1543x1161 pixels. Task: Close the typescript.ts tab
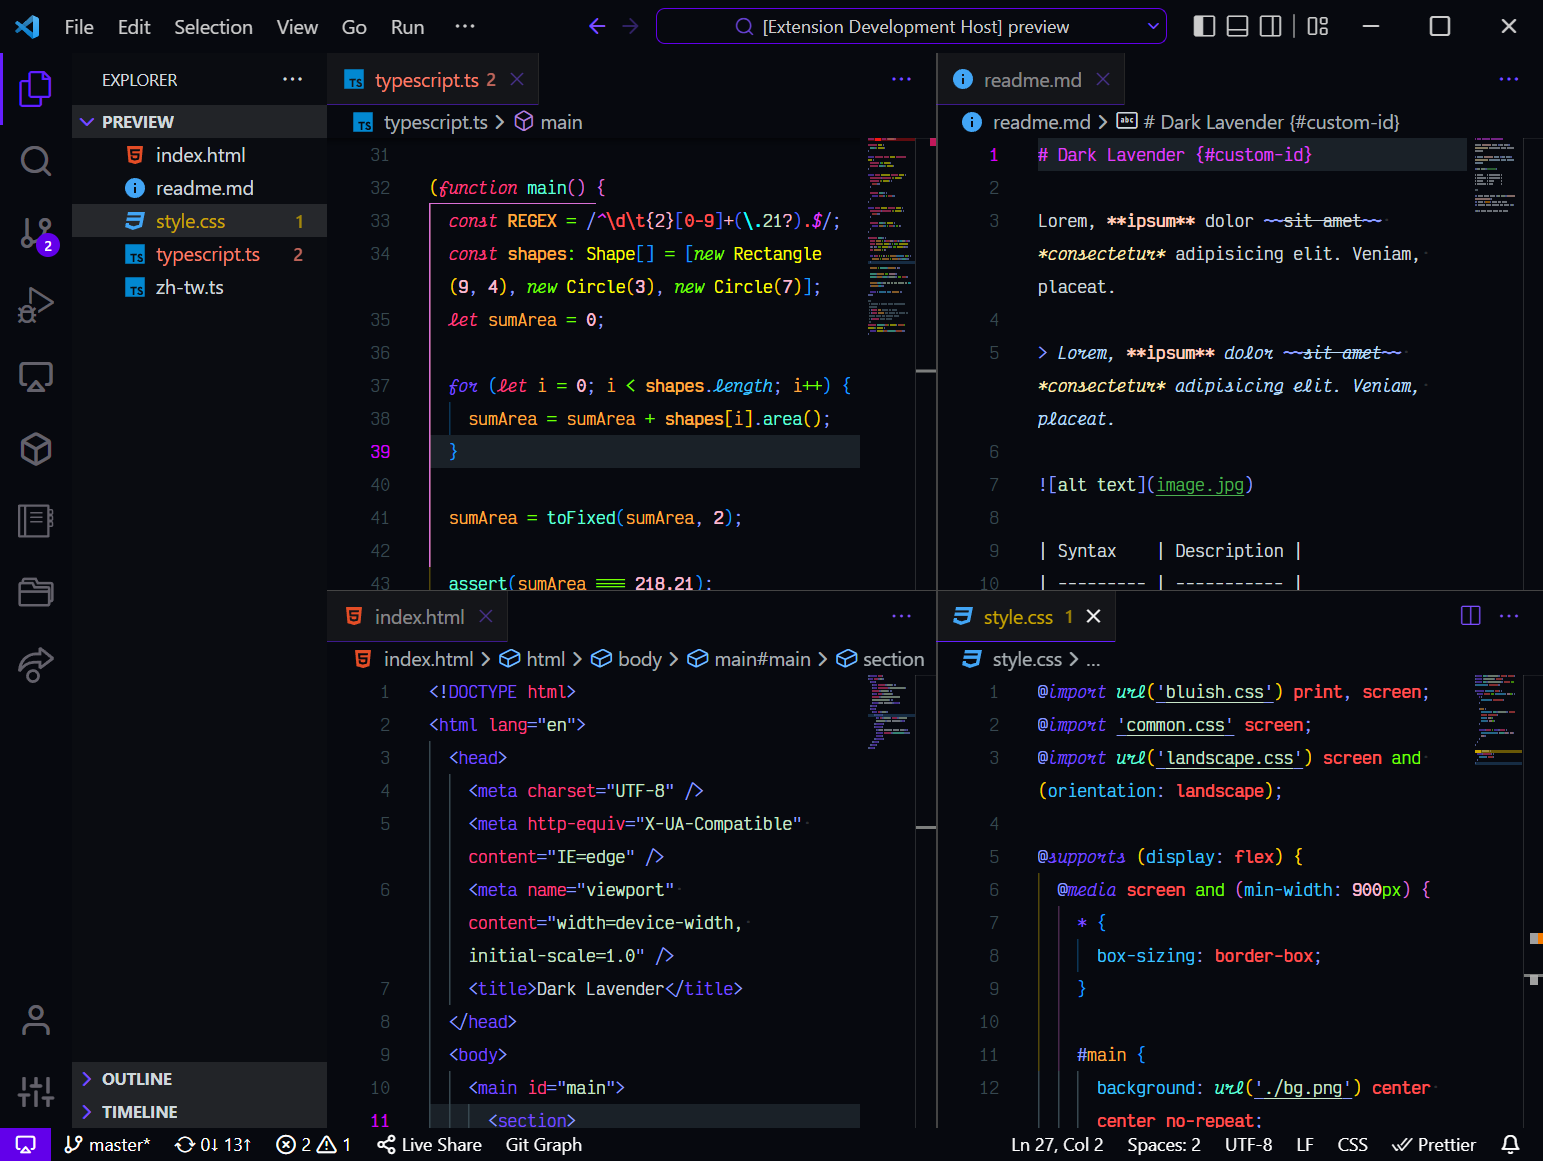pyautogui.click(x=517, y=79)
